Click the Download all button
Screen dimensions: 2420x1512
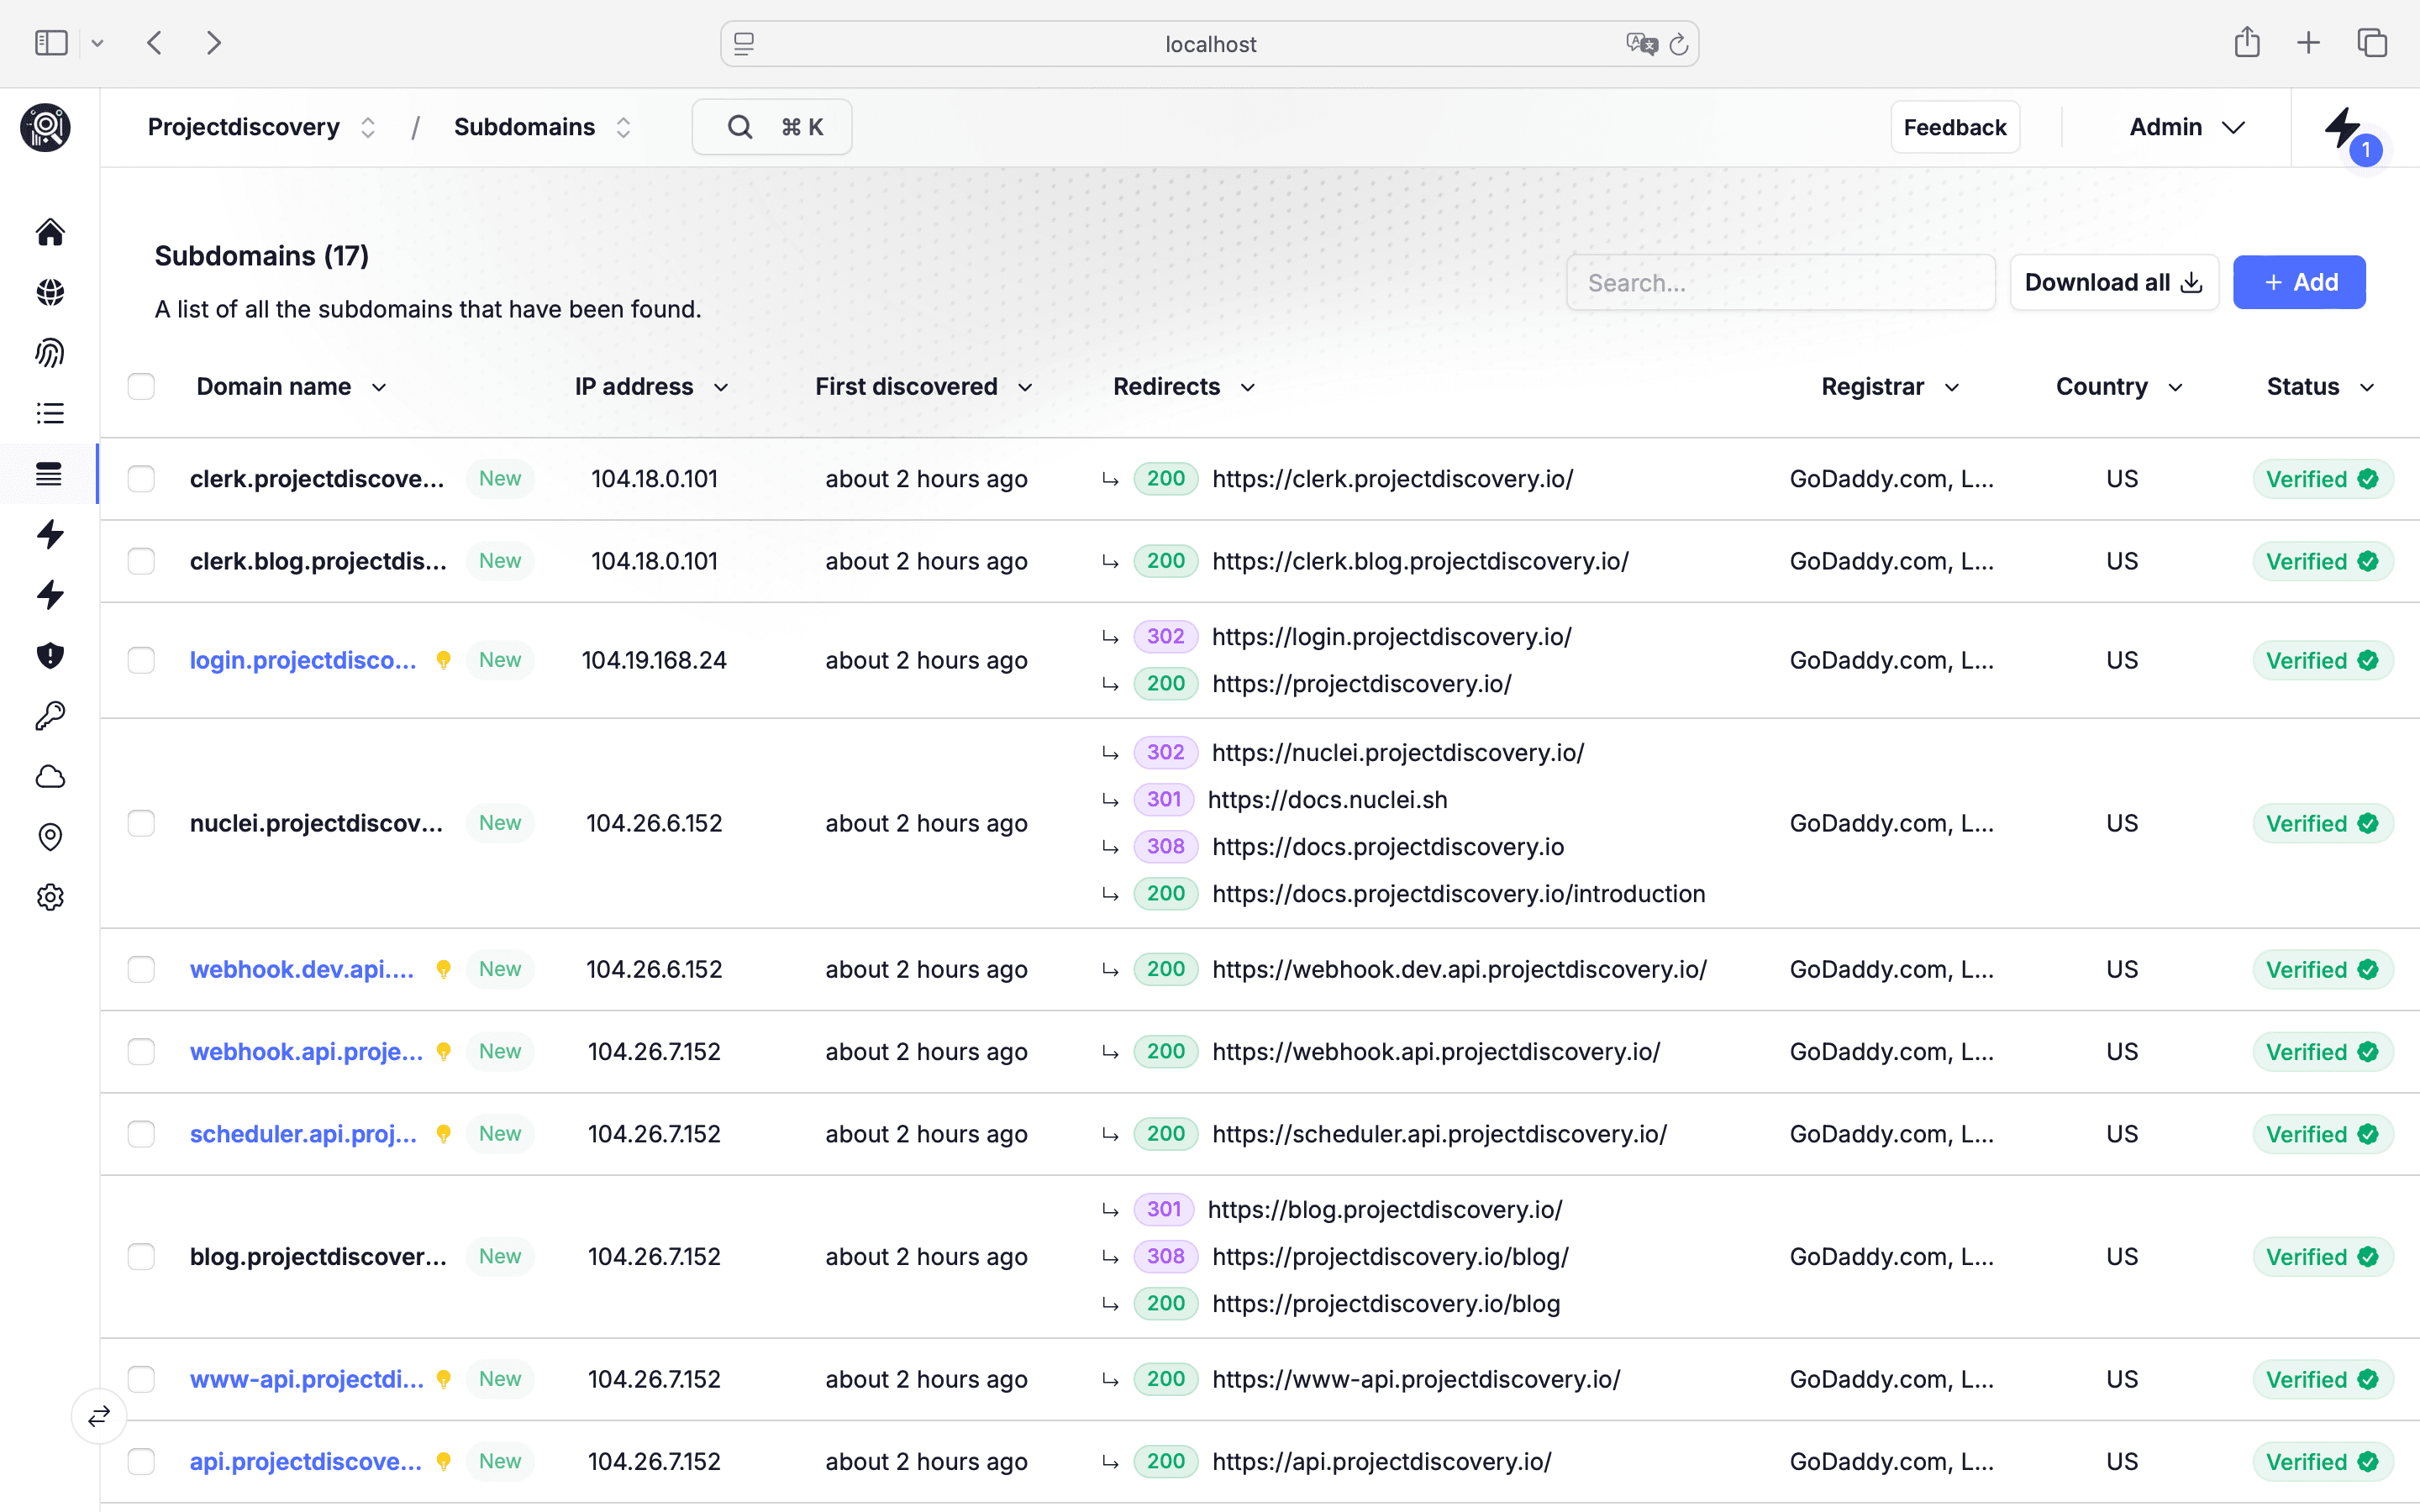click(x=2113, y=283)
